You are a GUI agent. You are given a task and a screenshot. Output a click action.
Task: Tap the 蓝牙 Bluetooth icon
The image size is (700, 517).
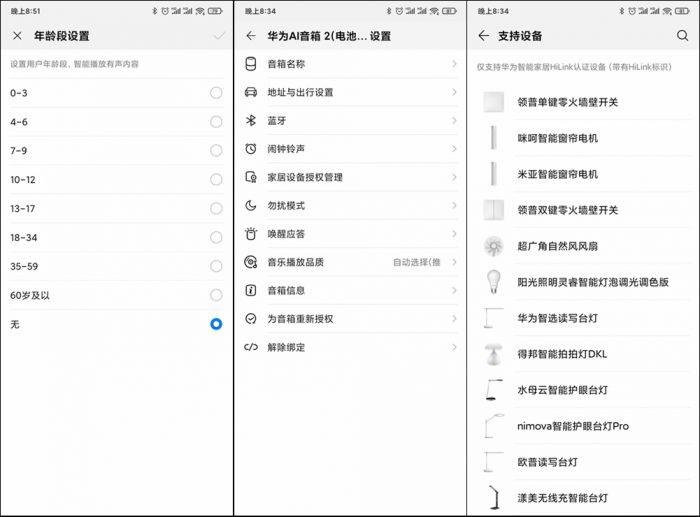coord(251,120)
